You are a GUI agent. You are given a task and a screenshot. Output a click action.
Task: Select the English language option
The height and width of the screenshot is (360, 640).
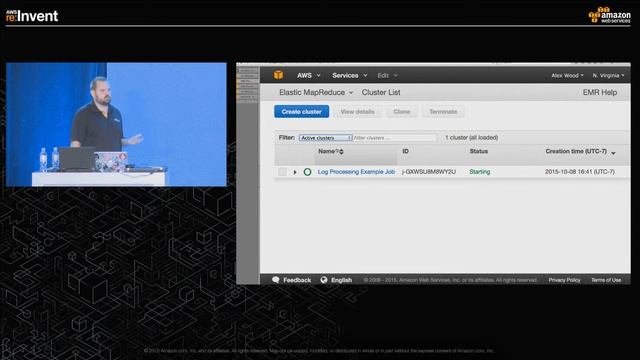pos(342,280)
